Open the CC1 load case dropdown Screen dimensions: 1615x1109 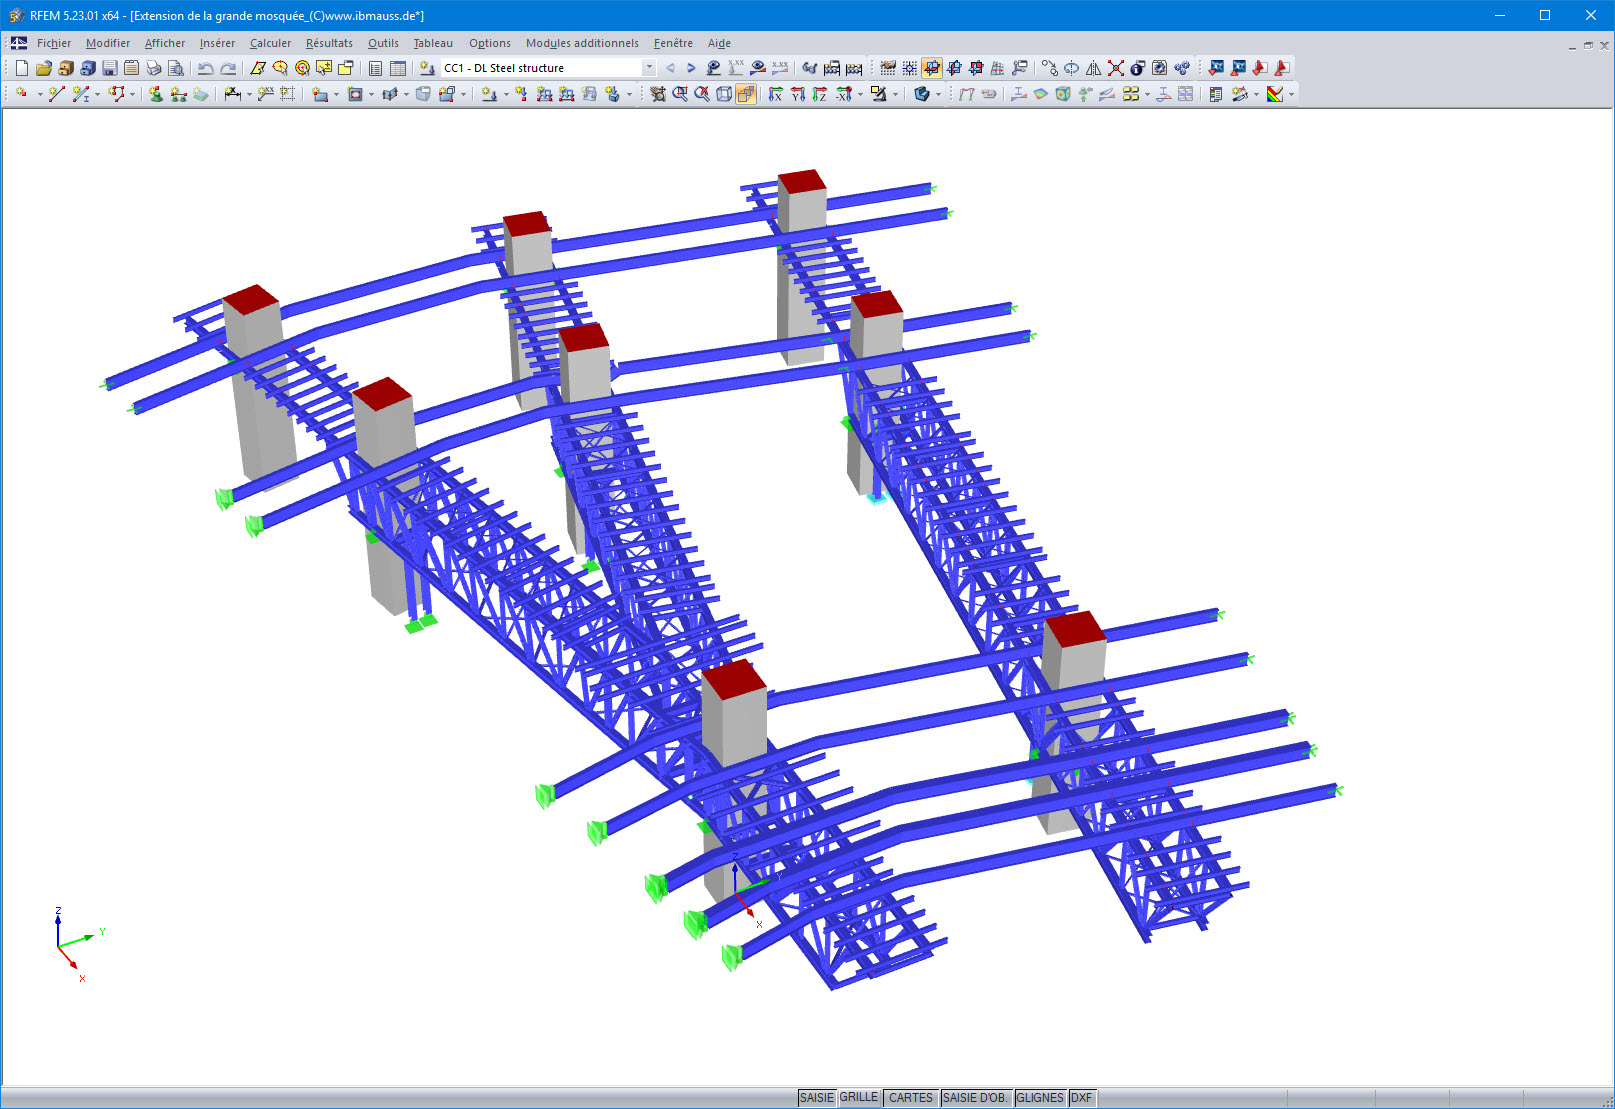click(x=648, y=68)
